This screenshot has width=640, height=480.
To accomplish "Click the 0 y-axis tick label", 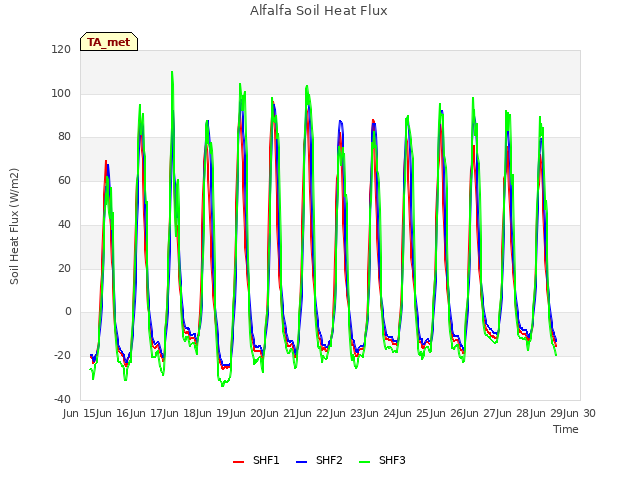I will point(68,312).
